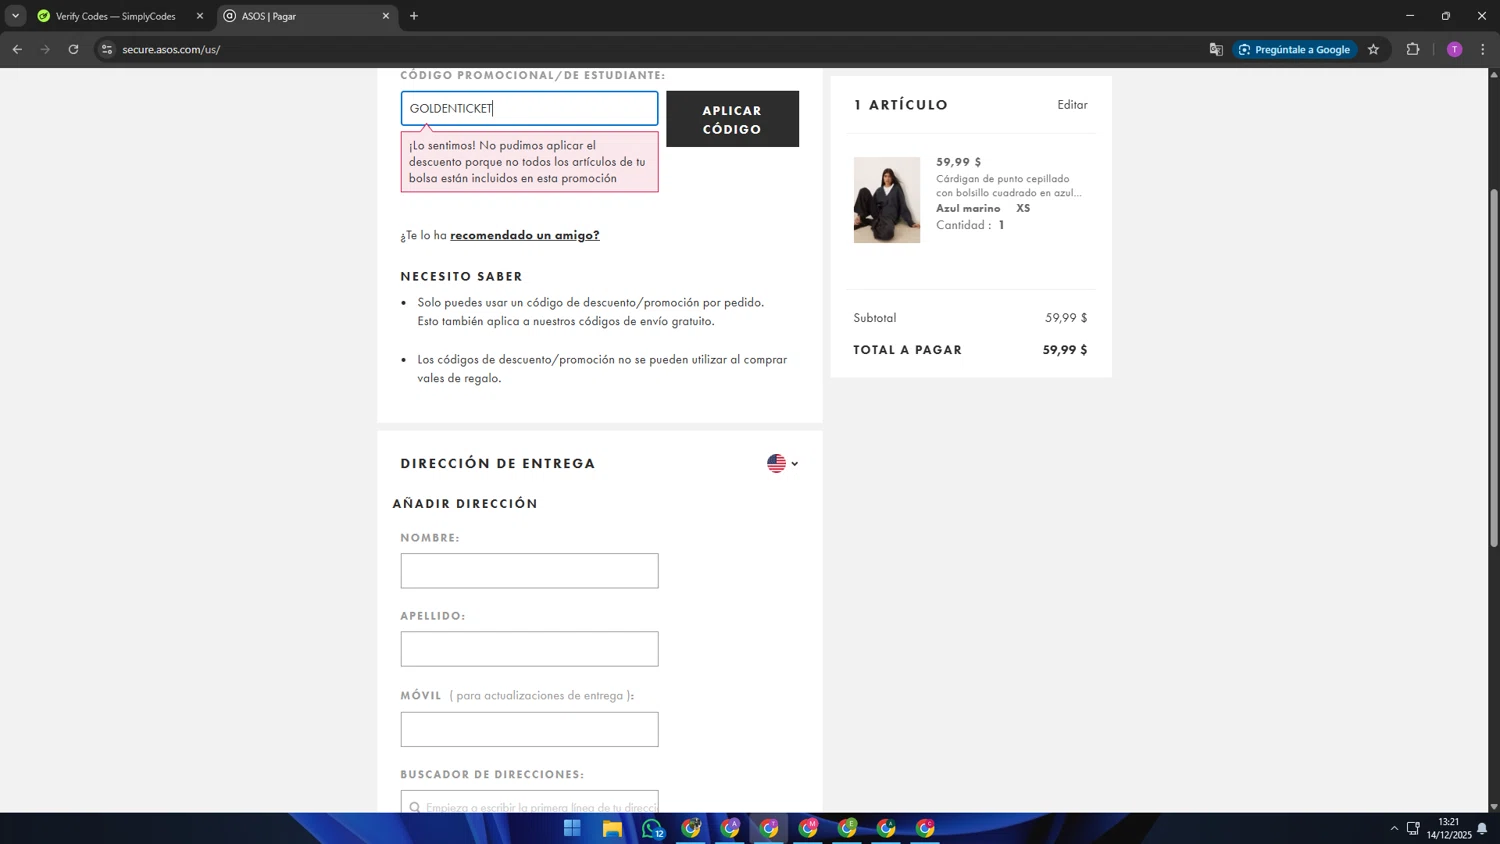Image resolution: width=1500 pixels, height=844 pixels.
Task: Open the tab search dropdown arrow
Action: pyautogui.click(x=15, y=16)
